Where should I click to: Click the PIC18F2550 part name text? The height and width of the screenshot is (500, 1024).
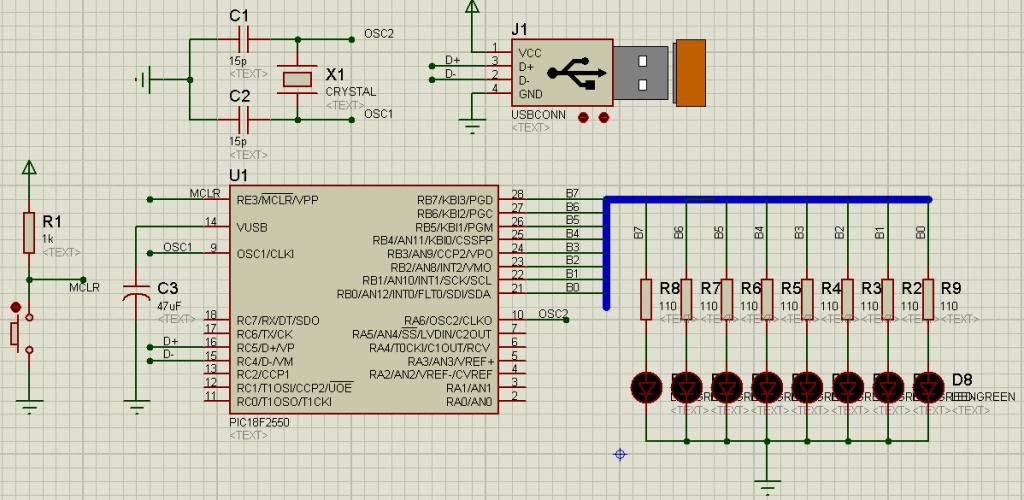point(259,422)
